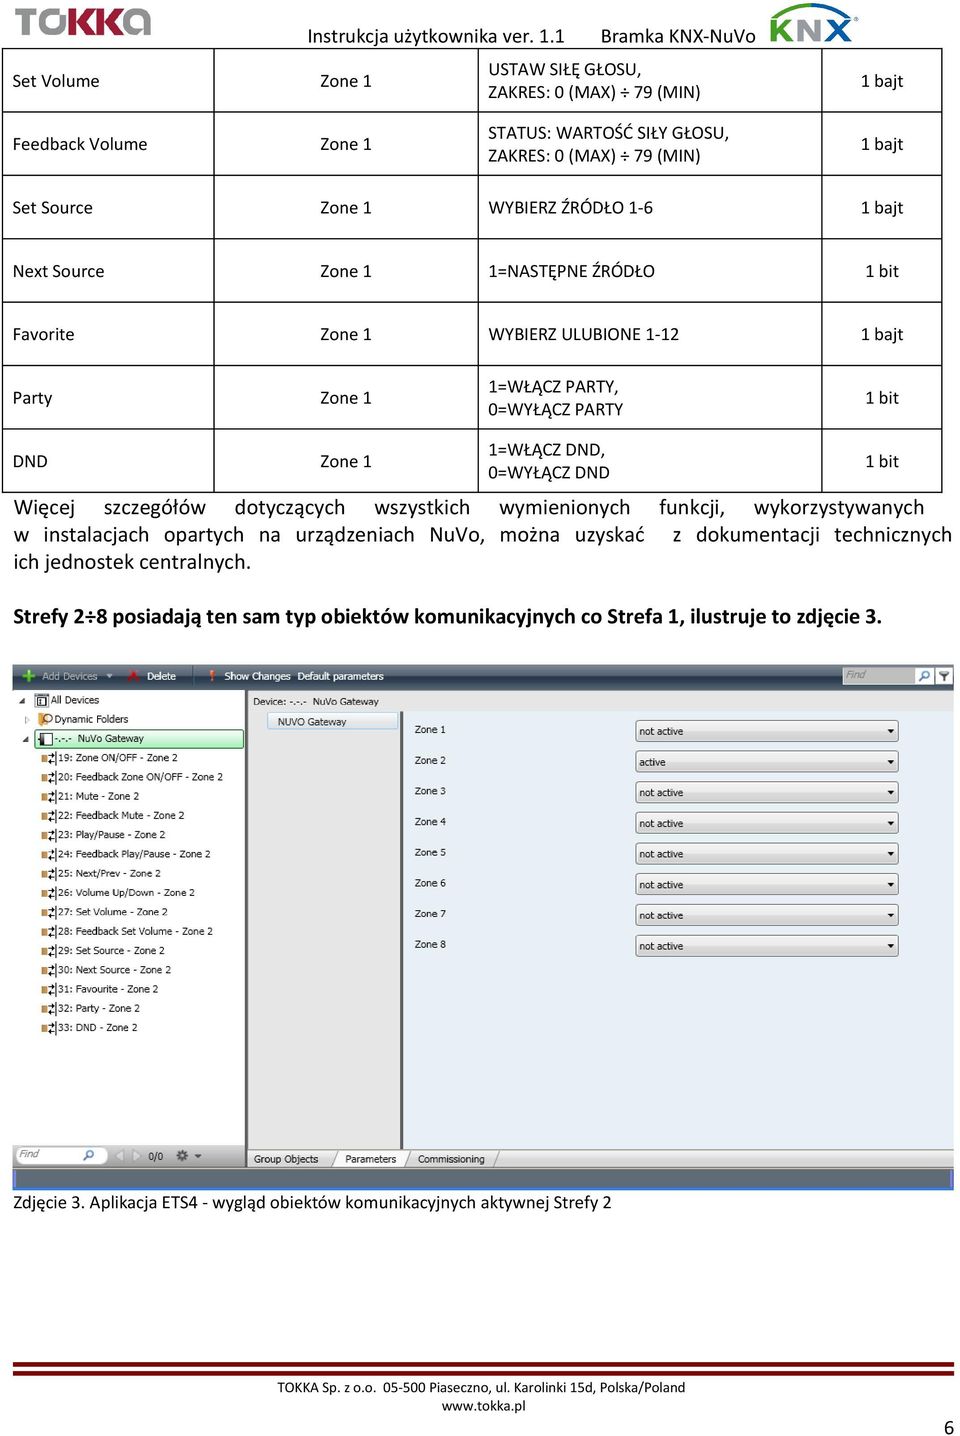Image resolution: width=960 pixels, height=1436 pixels.
Task: Click the Dynamic Folders icon
Action: [x=46, y=719]
